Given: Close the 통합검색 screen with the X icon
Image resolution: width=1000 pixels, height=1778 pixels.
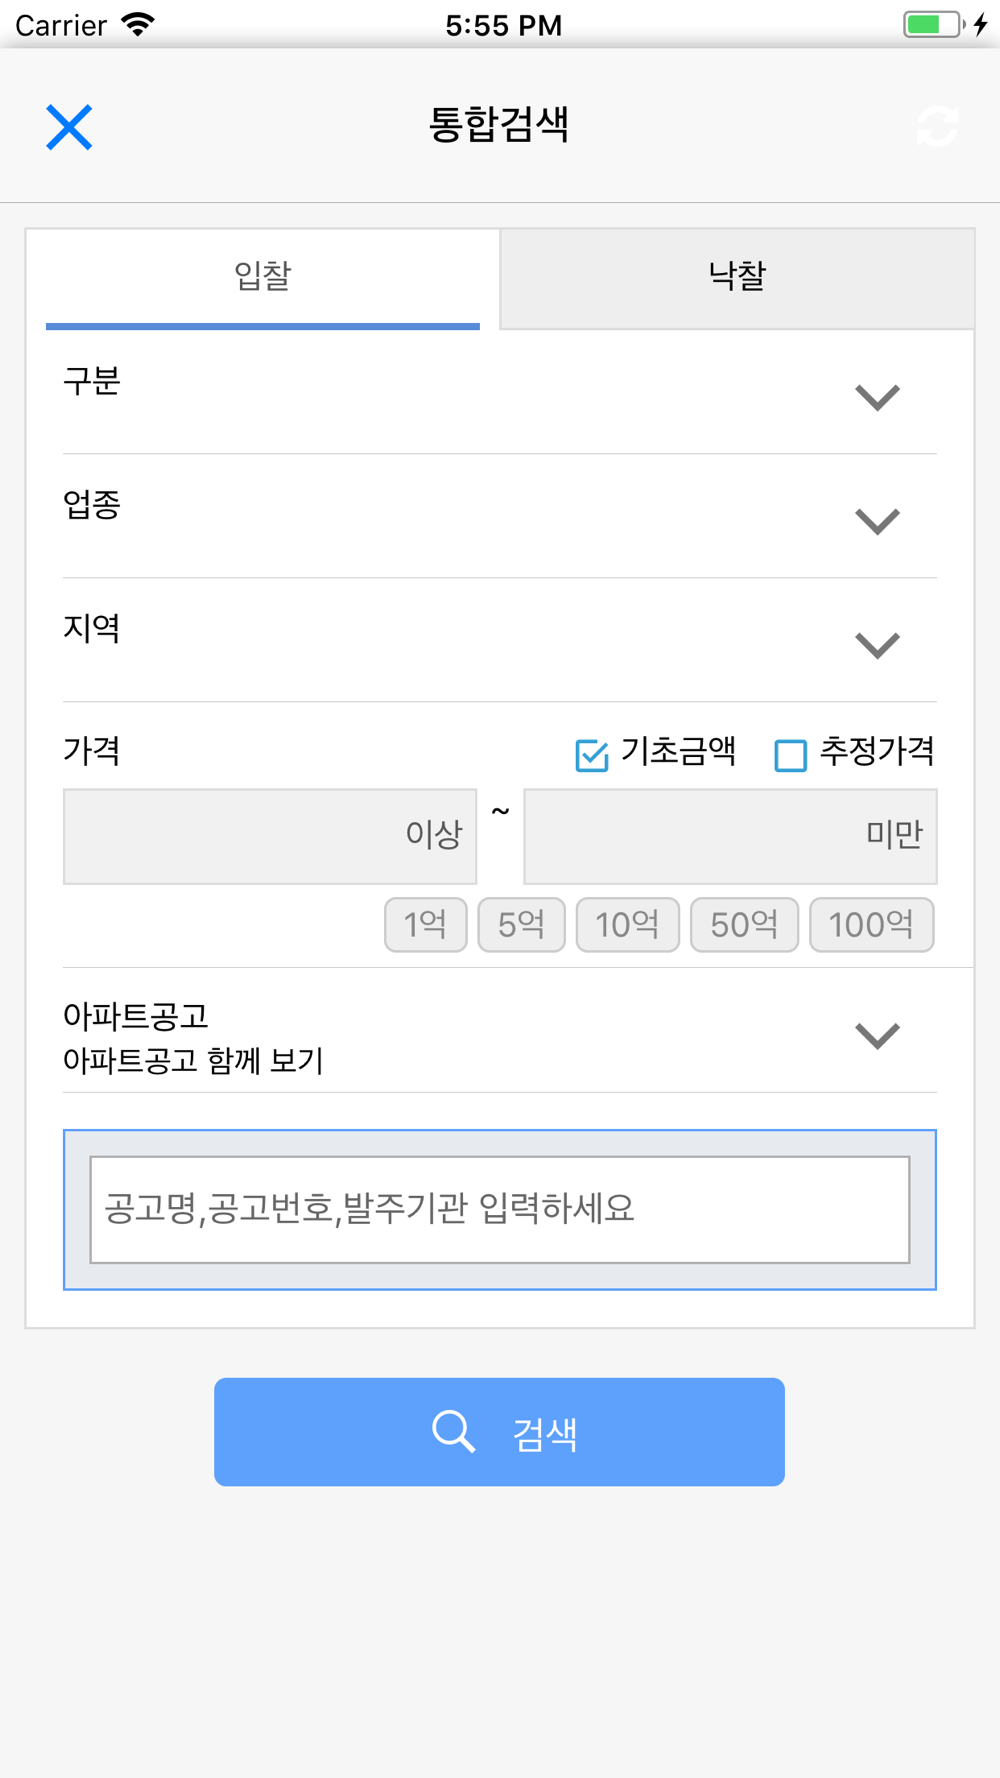Looking at the screenshot, I should point(69,127).
